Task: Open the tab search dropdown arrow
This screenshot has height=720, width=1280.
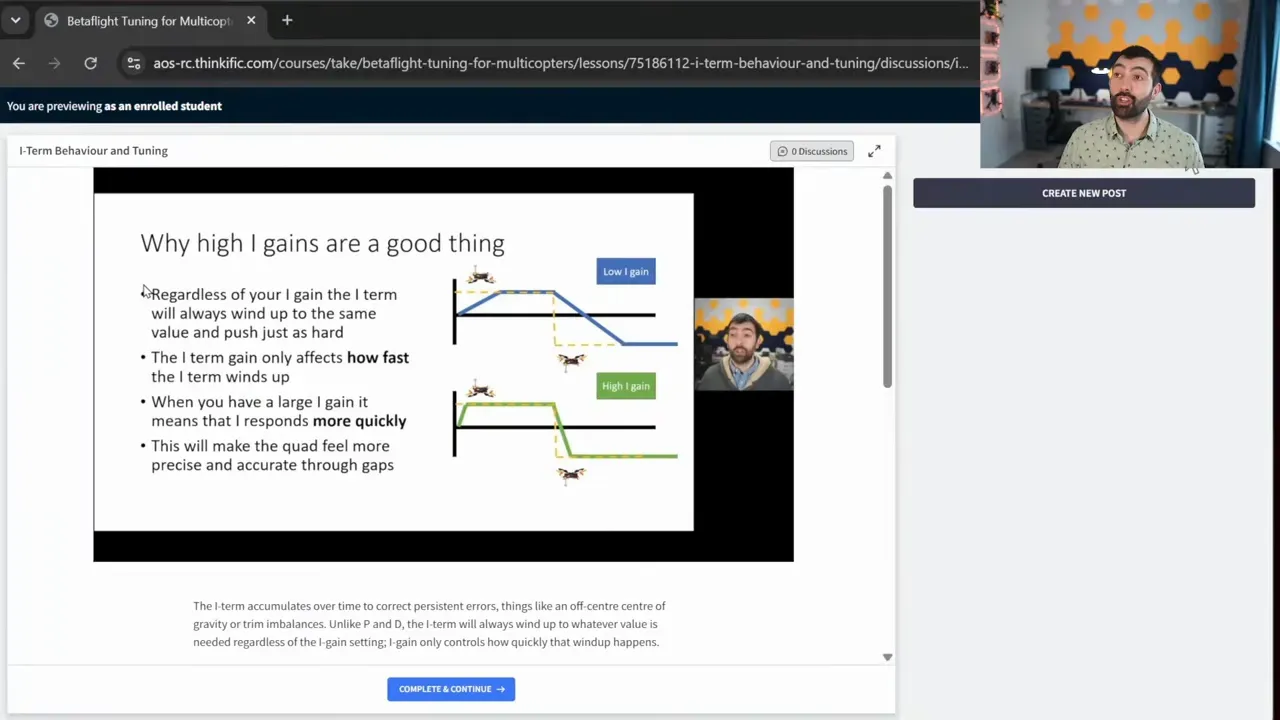Action: 15,20
